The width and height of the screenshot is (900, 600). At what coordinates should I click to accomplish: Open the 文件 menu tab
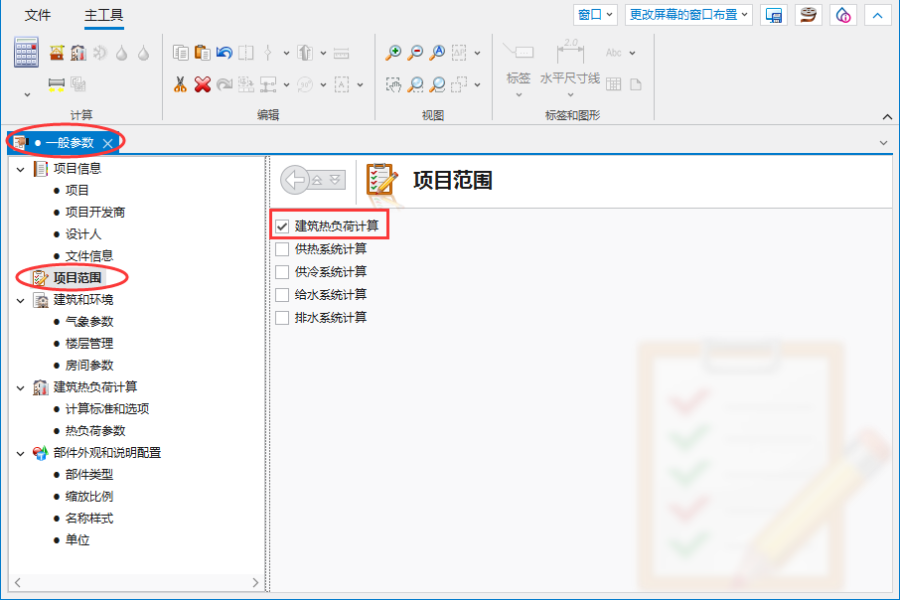click(38, 15)
